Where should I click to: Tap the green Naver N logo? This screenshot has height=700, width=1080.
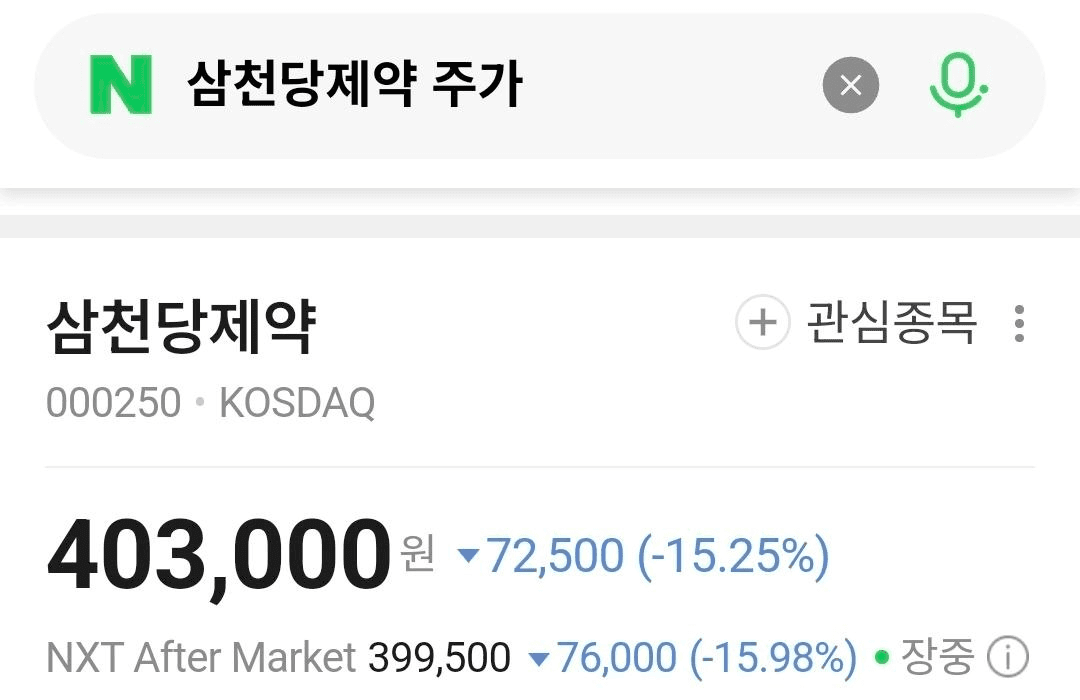(x=121, y=85)
